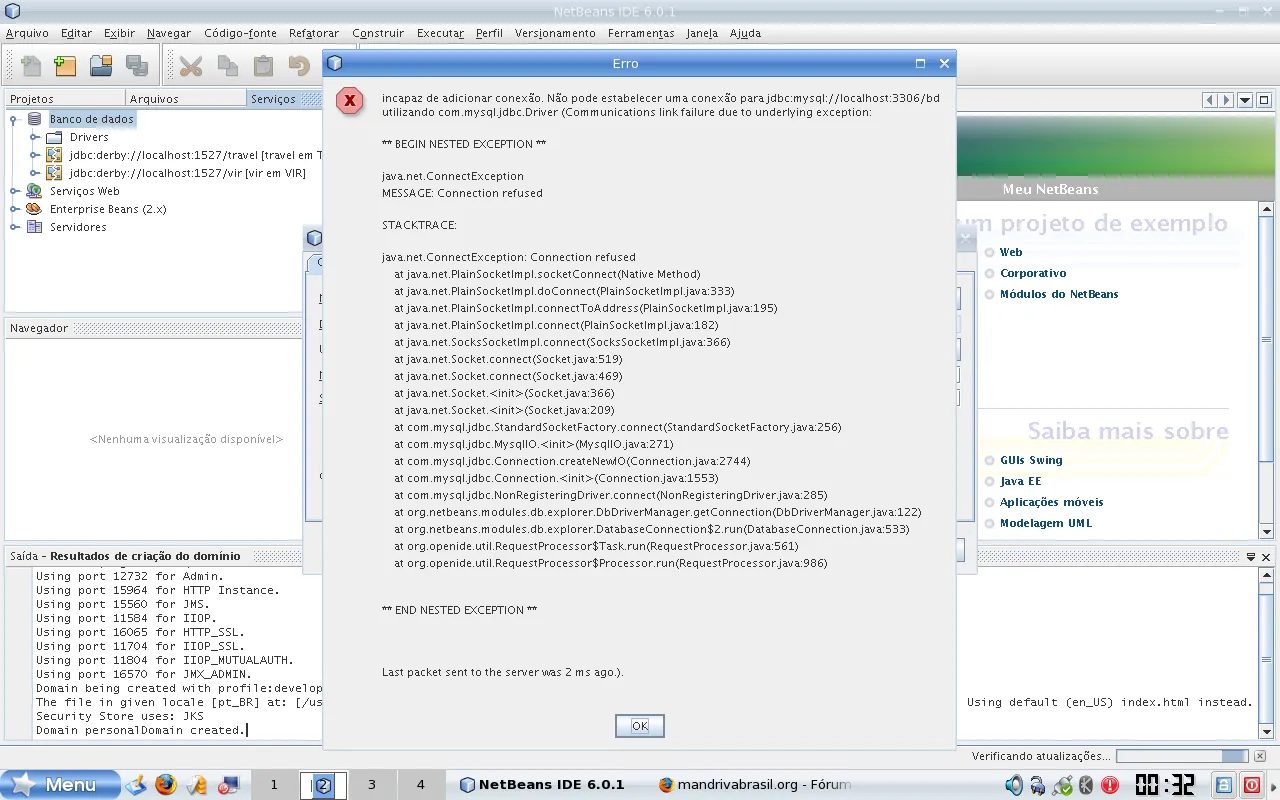Switch to the Projetos tab
1280x800 pixels.
click(x=32, y=99)
